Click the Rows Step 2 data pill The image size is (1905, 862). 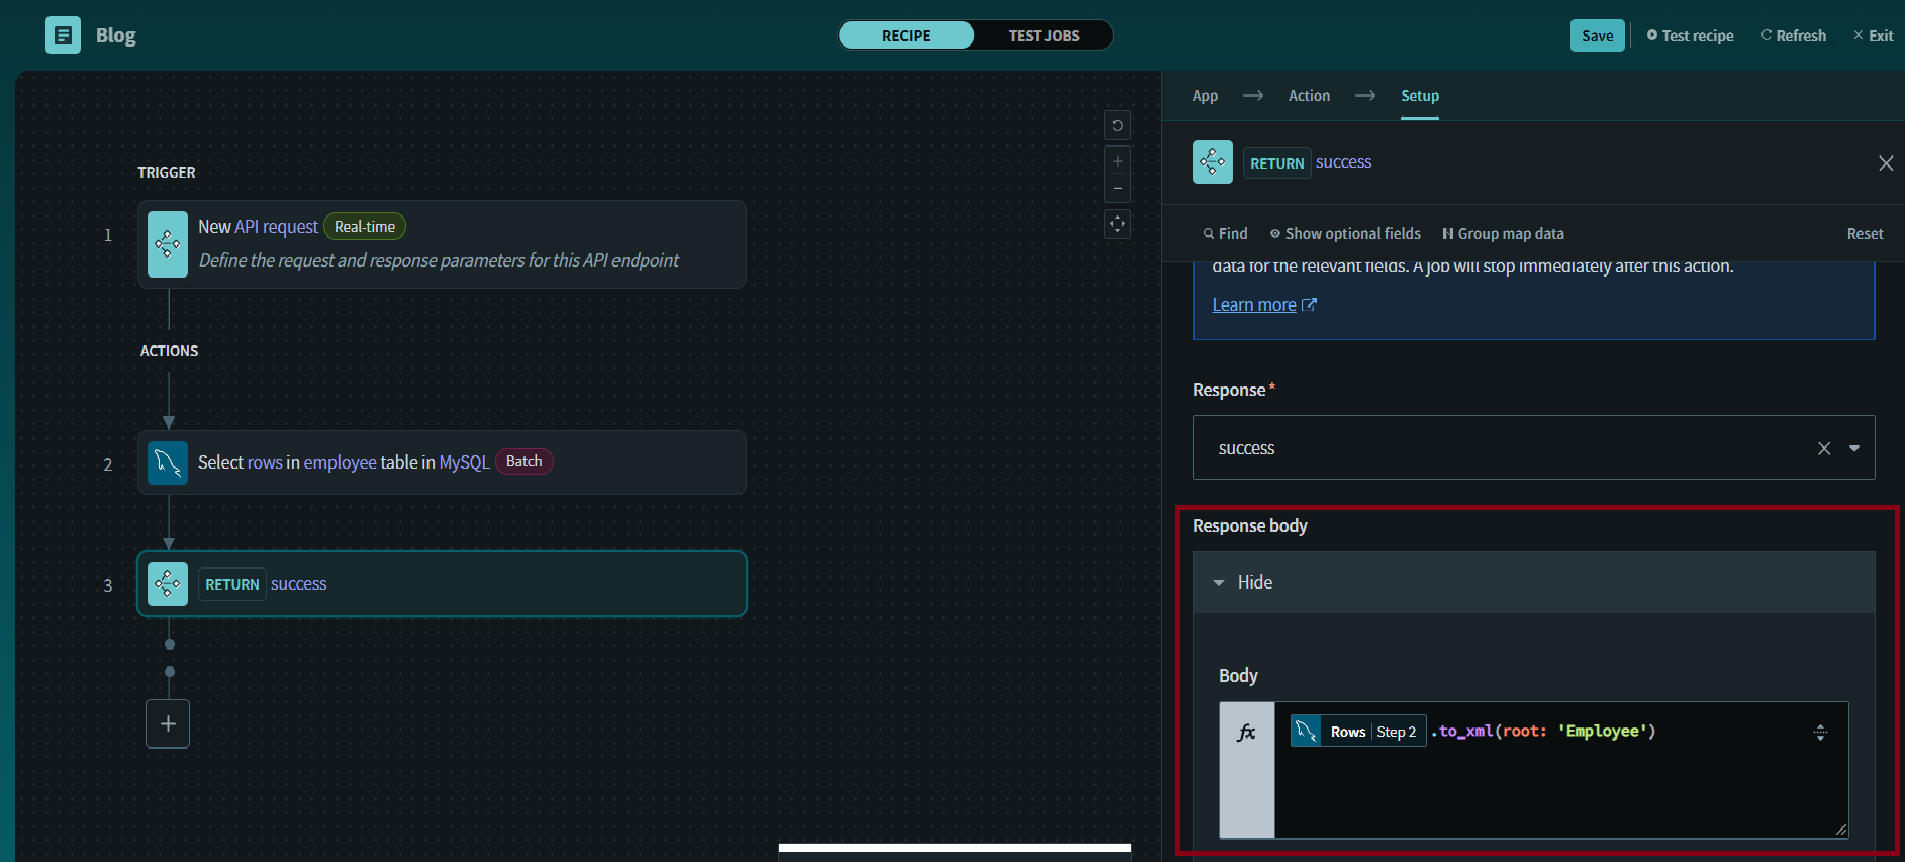[1358, 732]
